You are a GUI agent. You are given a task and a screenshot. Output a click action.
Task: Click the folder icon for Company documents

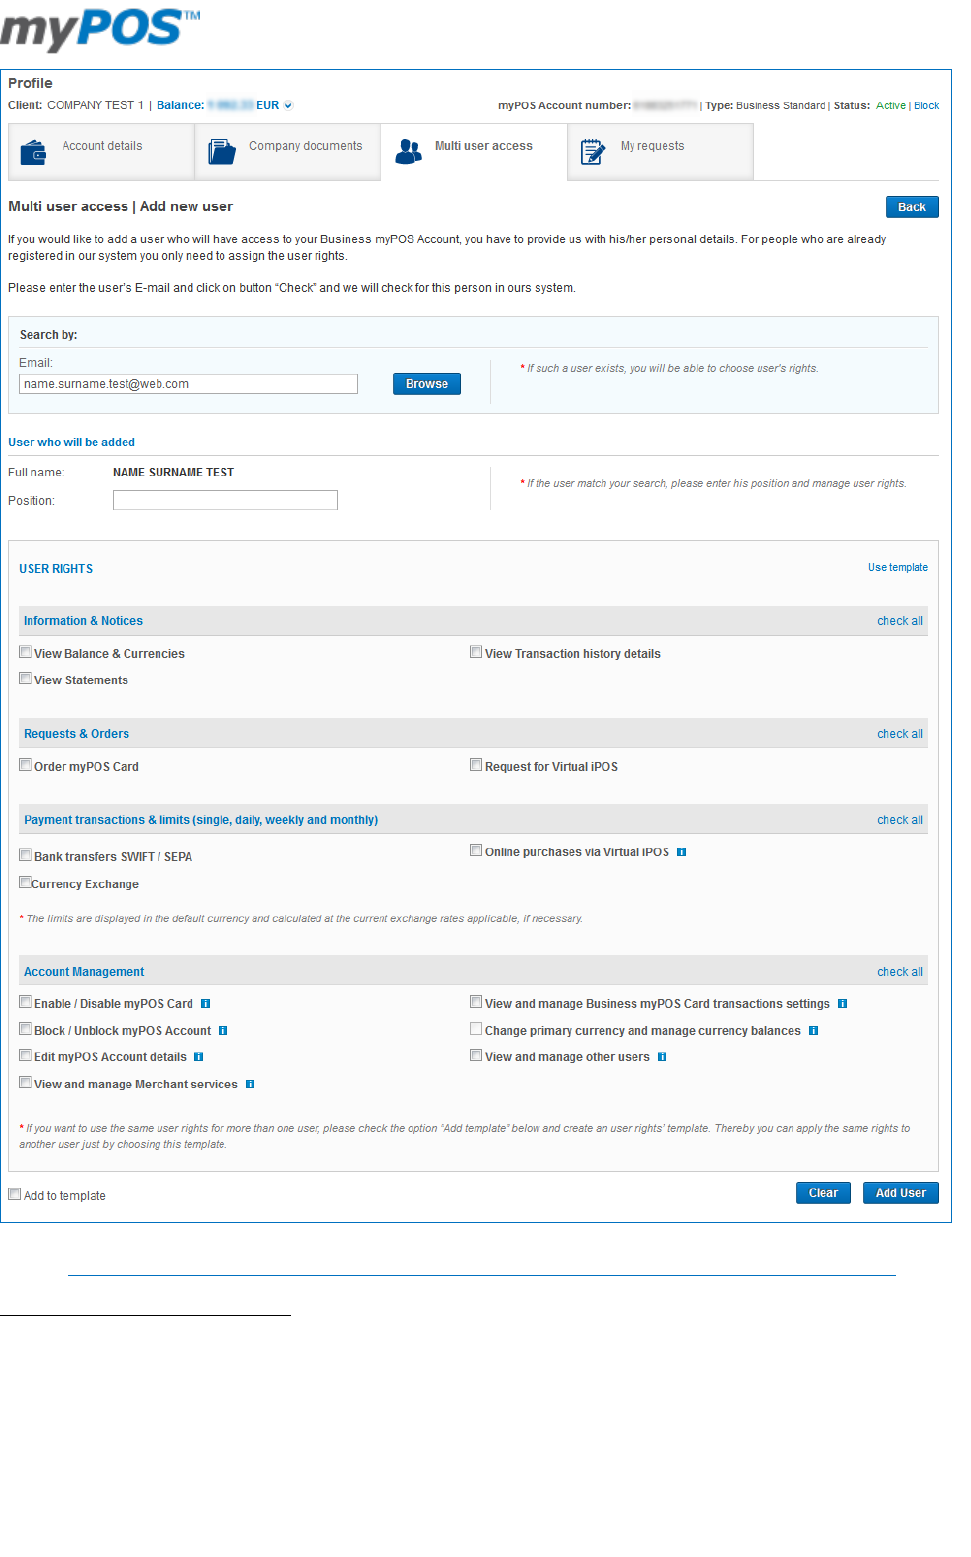tap(221, 152)
